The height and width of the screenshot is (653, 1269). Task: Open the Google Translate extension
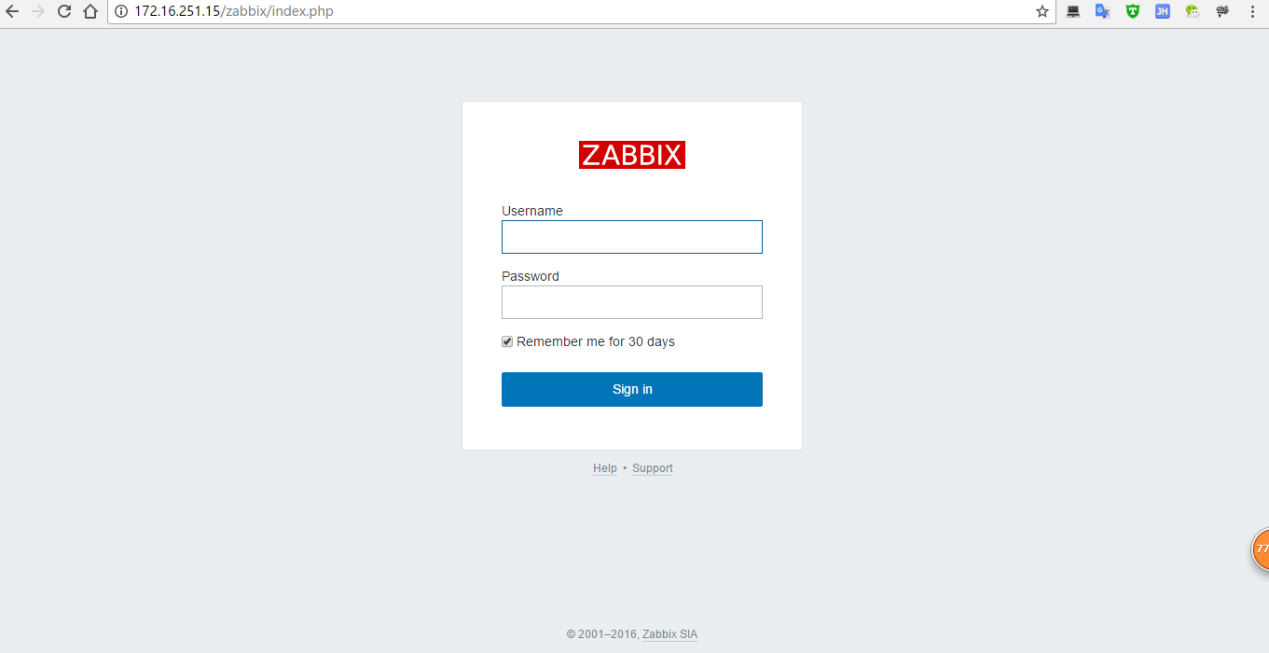tap(1102, 12)
